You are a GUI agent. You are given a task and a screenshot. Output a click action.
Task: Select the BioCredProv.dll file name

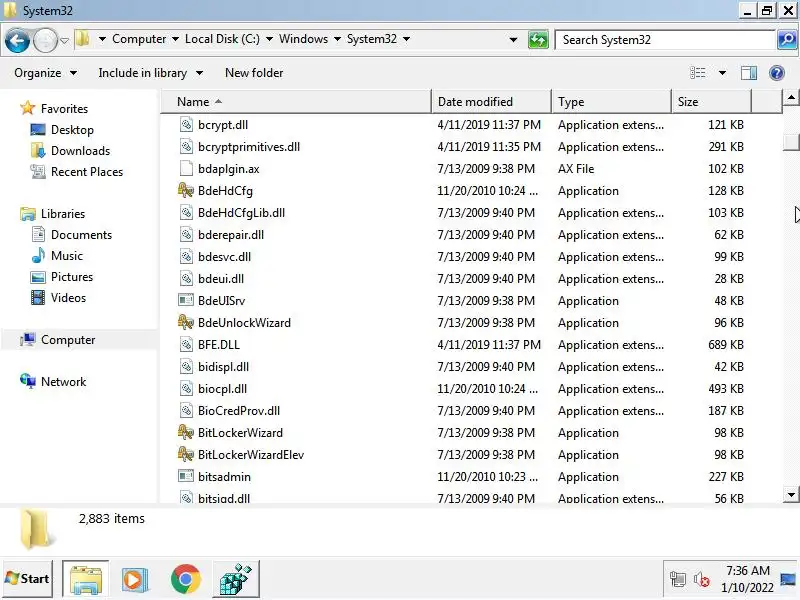click(239, 411)
